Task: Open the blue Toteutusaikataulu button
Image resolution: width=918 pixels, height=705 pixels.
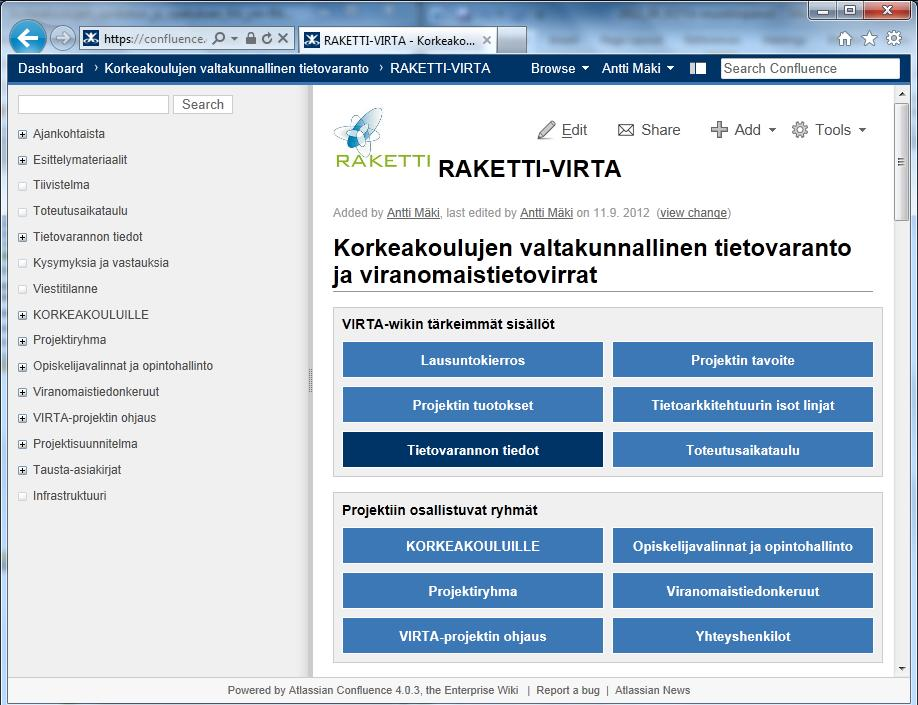Action: 742,450
